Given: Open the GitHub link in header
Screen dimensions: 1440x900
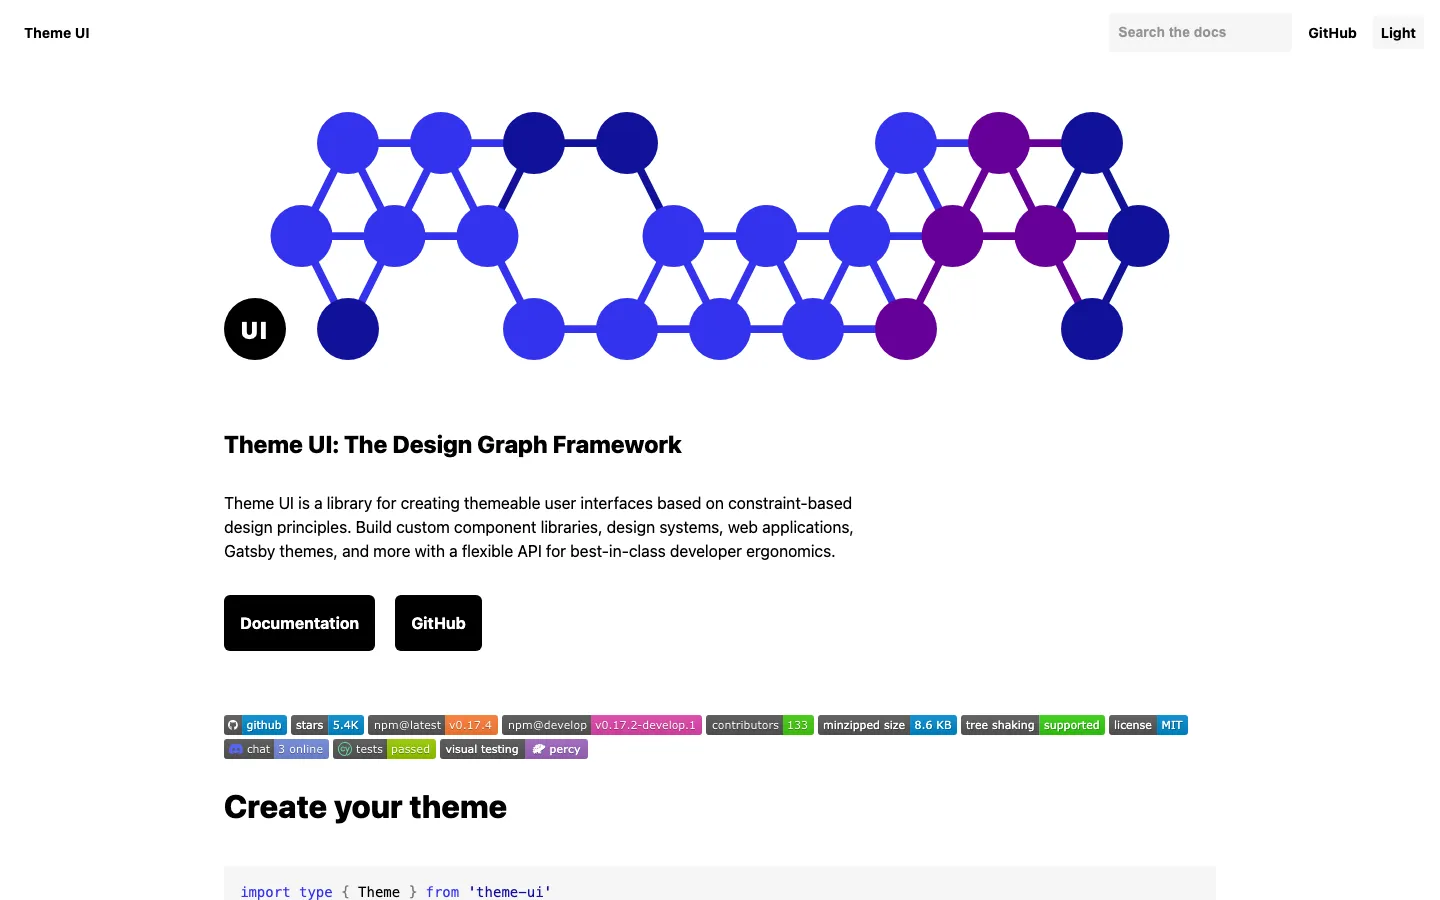Looking at the screenshot, I should tap(1332, 33).
